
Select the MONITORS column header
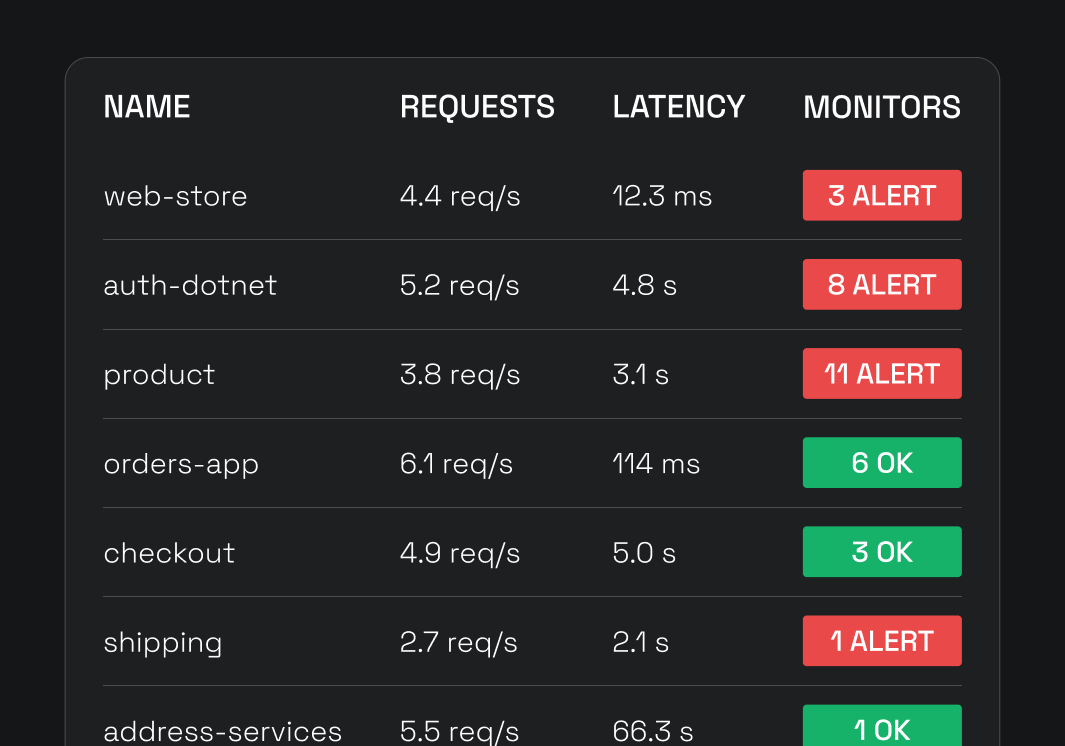pyautogui.click(x=881, y=107)
